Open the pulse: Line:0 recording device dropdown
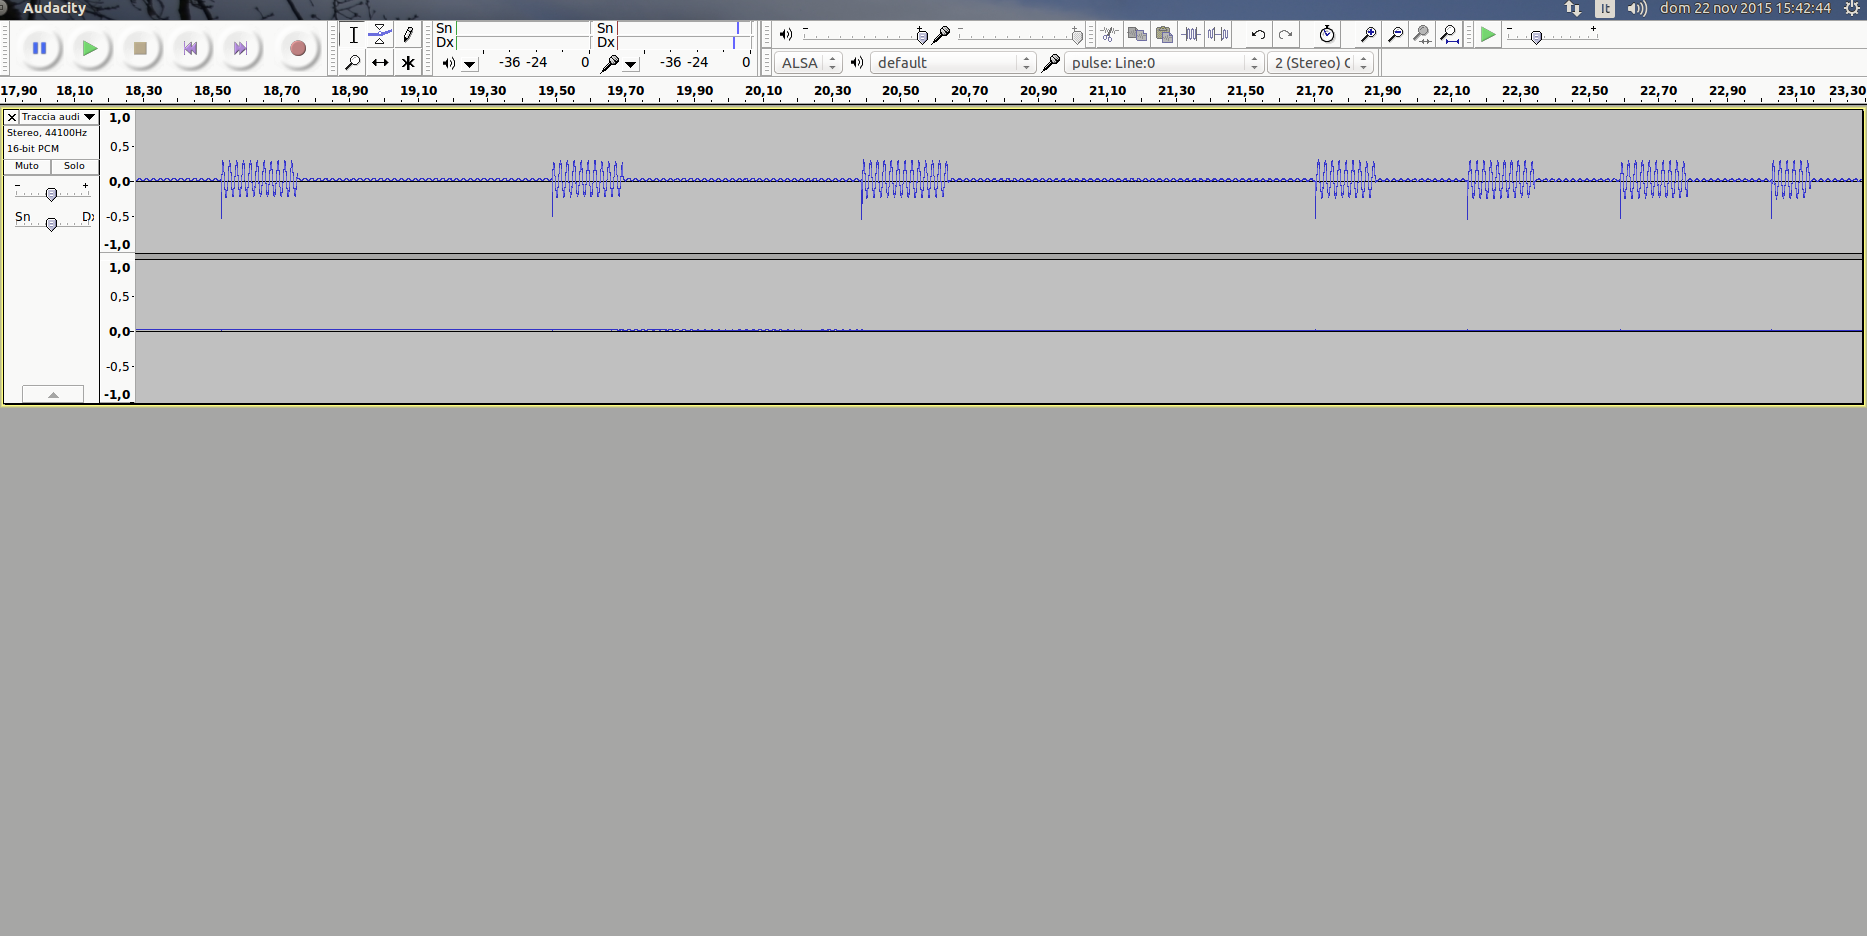This screenshot has width=1867, height=936. coord(1163,63)
